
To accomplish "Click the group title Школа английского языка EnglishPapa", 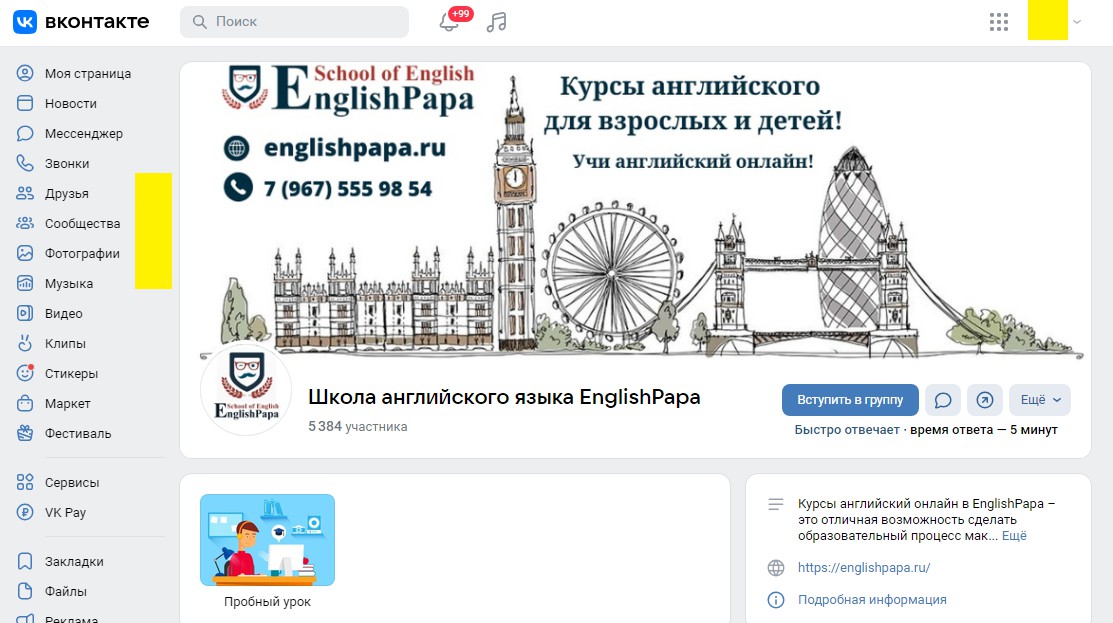I will point(504,397).
